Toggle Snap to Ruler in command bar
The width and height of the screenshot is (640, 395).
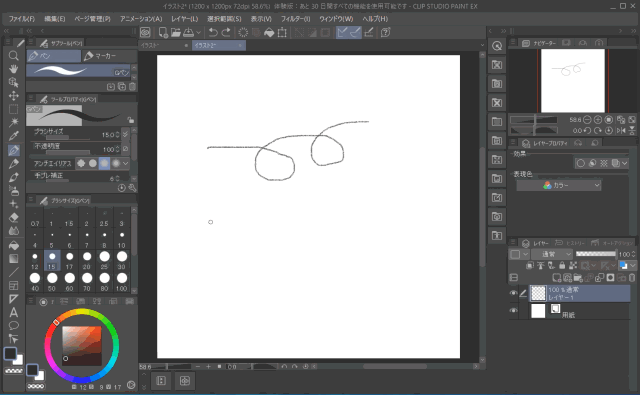tap(342, 32)
